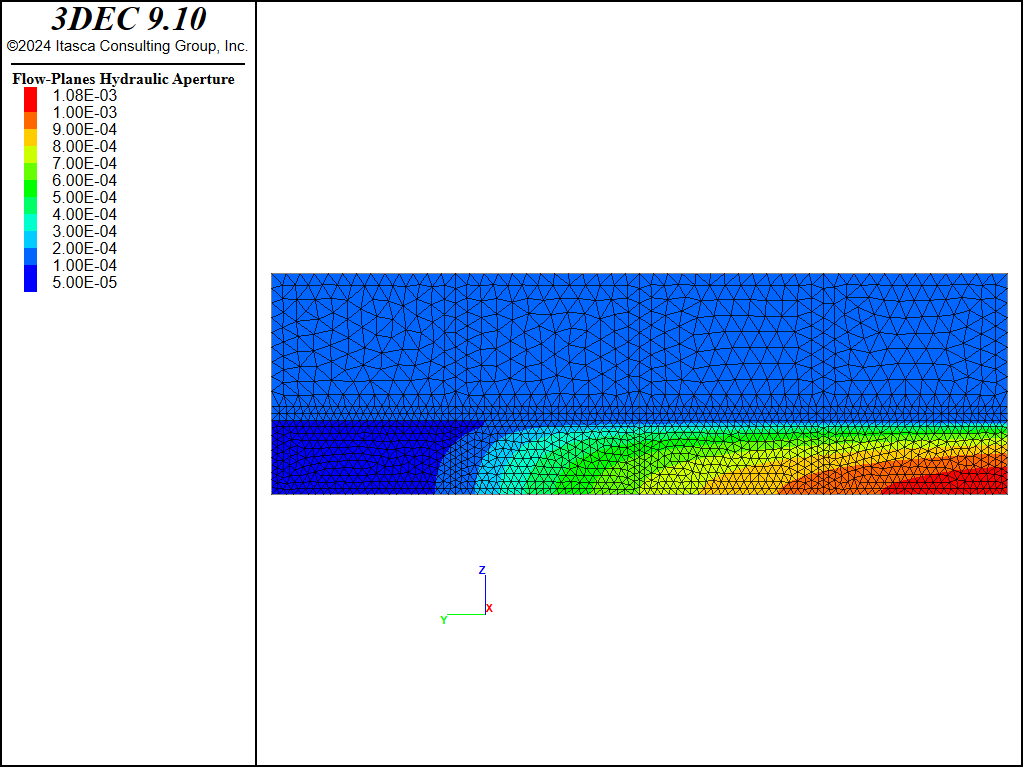The width and height of the screenshot is (1024, 768).
Task: Click the 5.00E-04 legend value label
Action: click(84, 198)
